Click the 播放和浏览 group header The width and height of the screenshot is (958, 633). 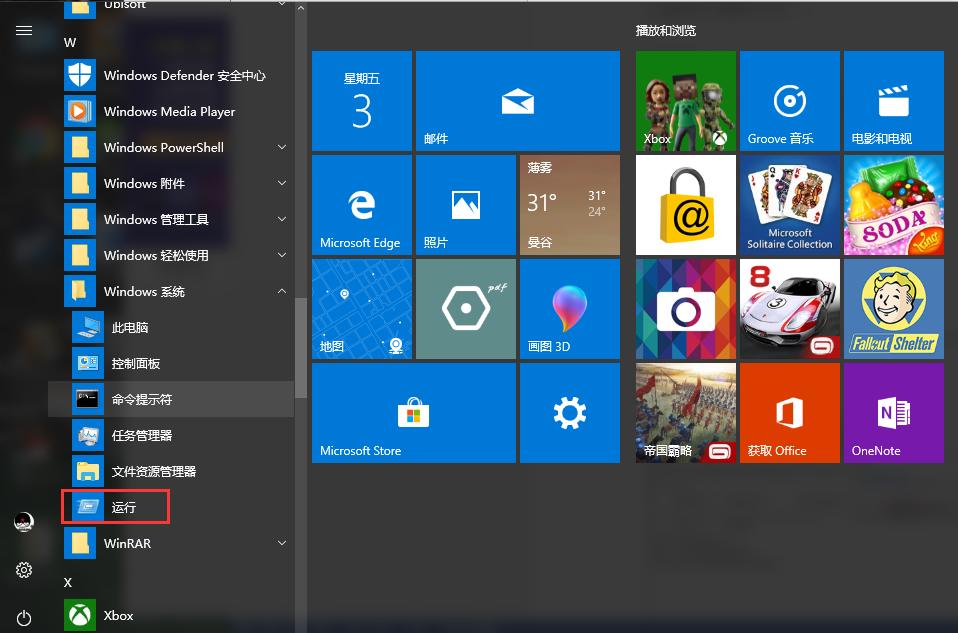click(666, 31)
